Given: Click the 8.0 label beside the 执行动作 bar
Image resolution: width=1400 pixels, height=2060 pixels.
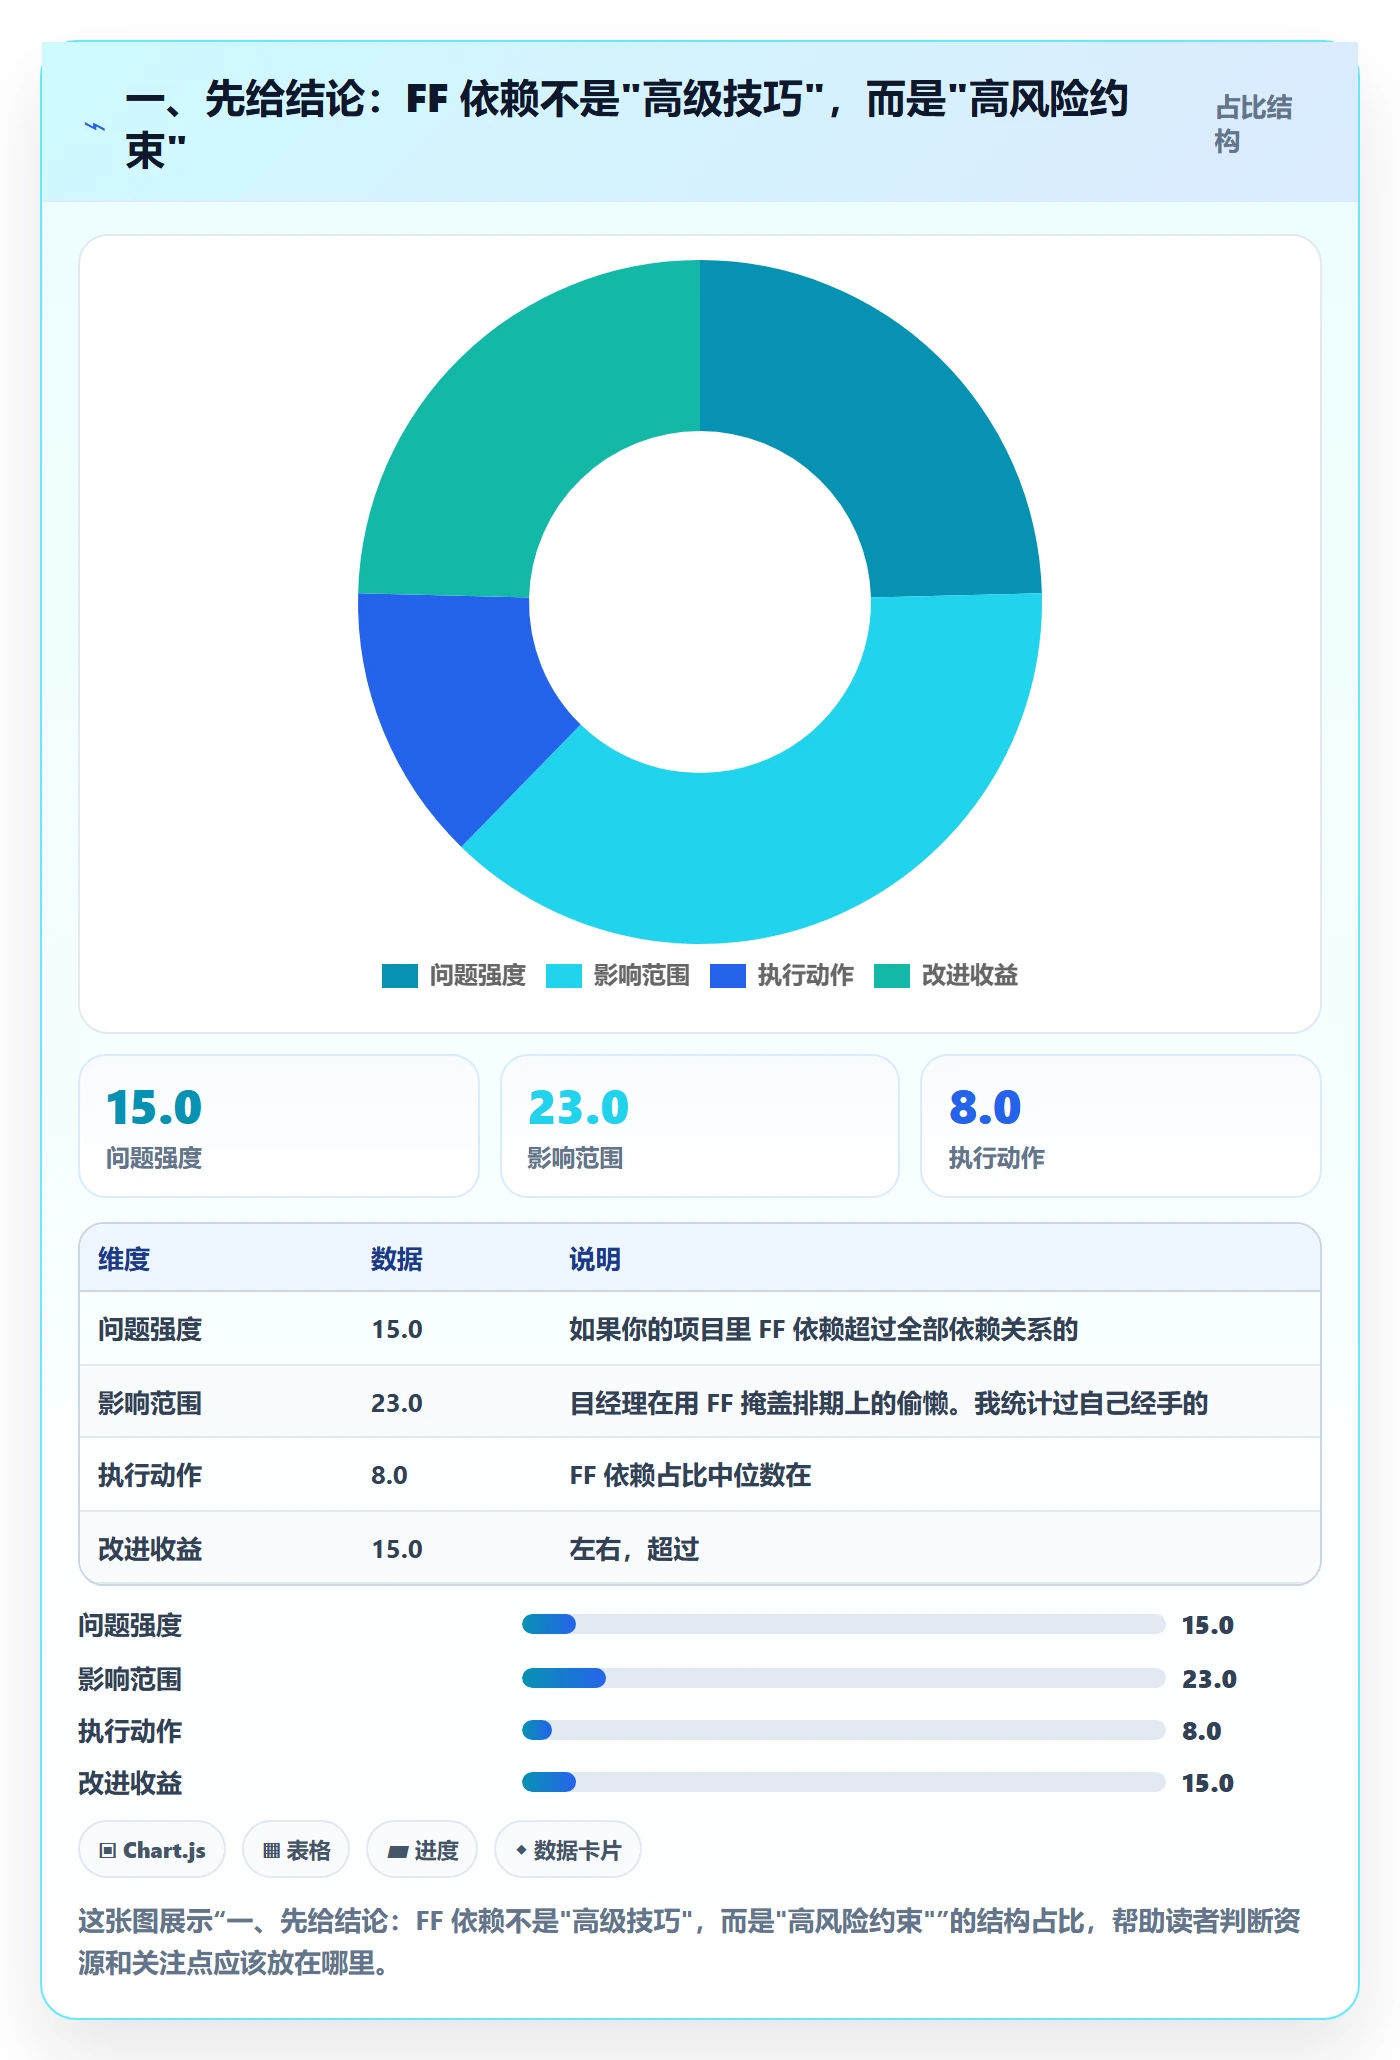Looking at the screenshot, I should (1201, 1731).
